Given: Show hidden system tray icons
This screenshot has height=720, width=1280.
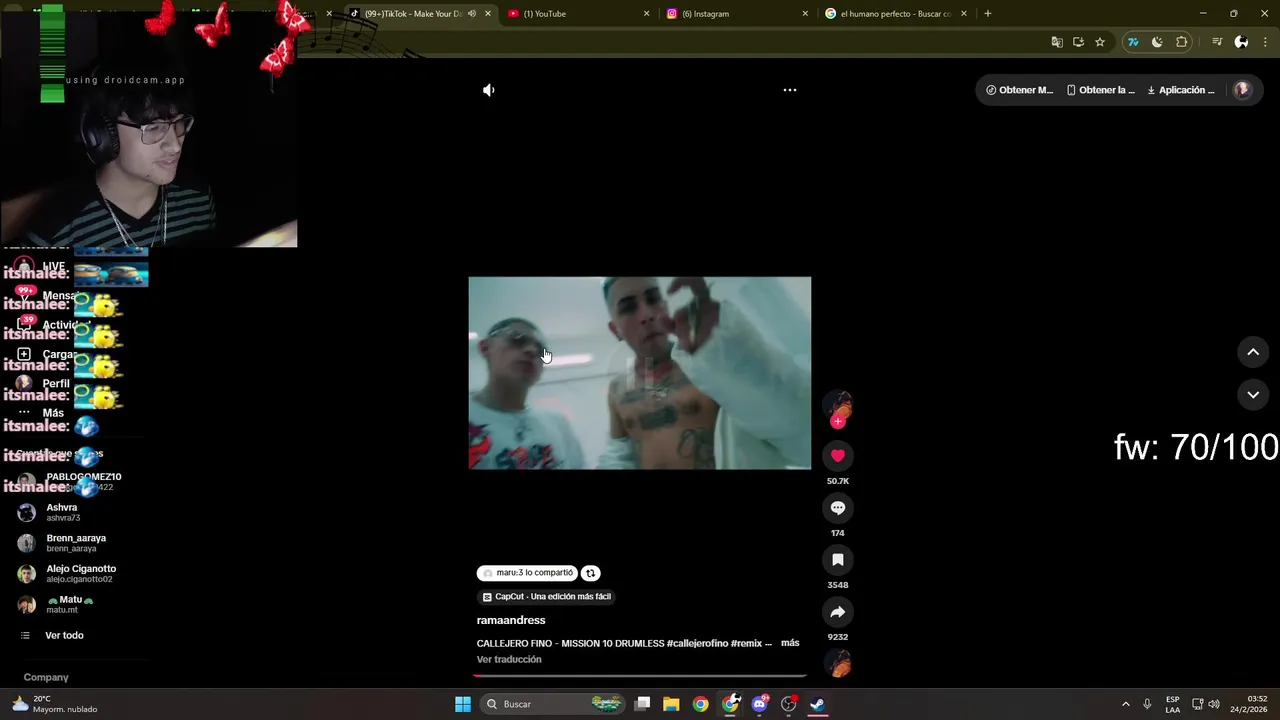Looking at the screenshot, I should (1125, 704).
